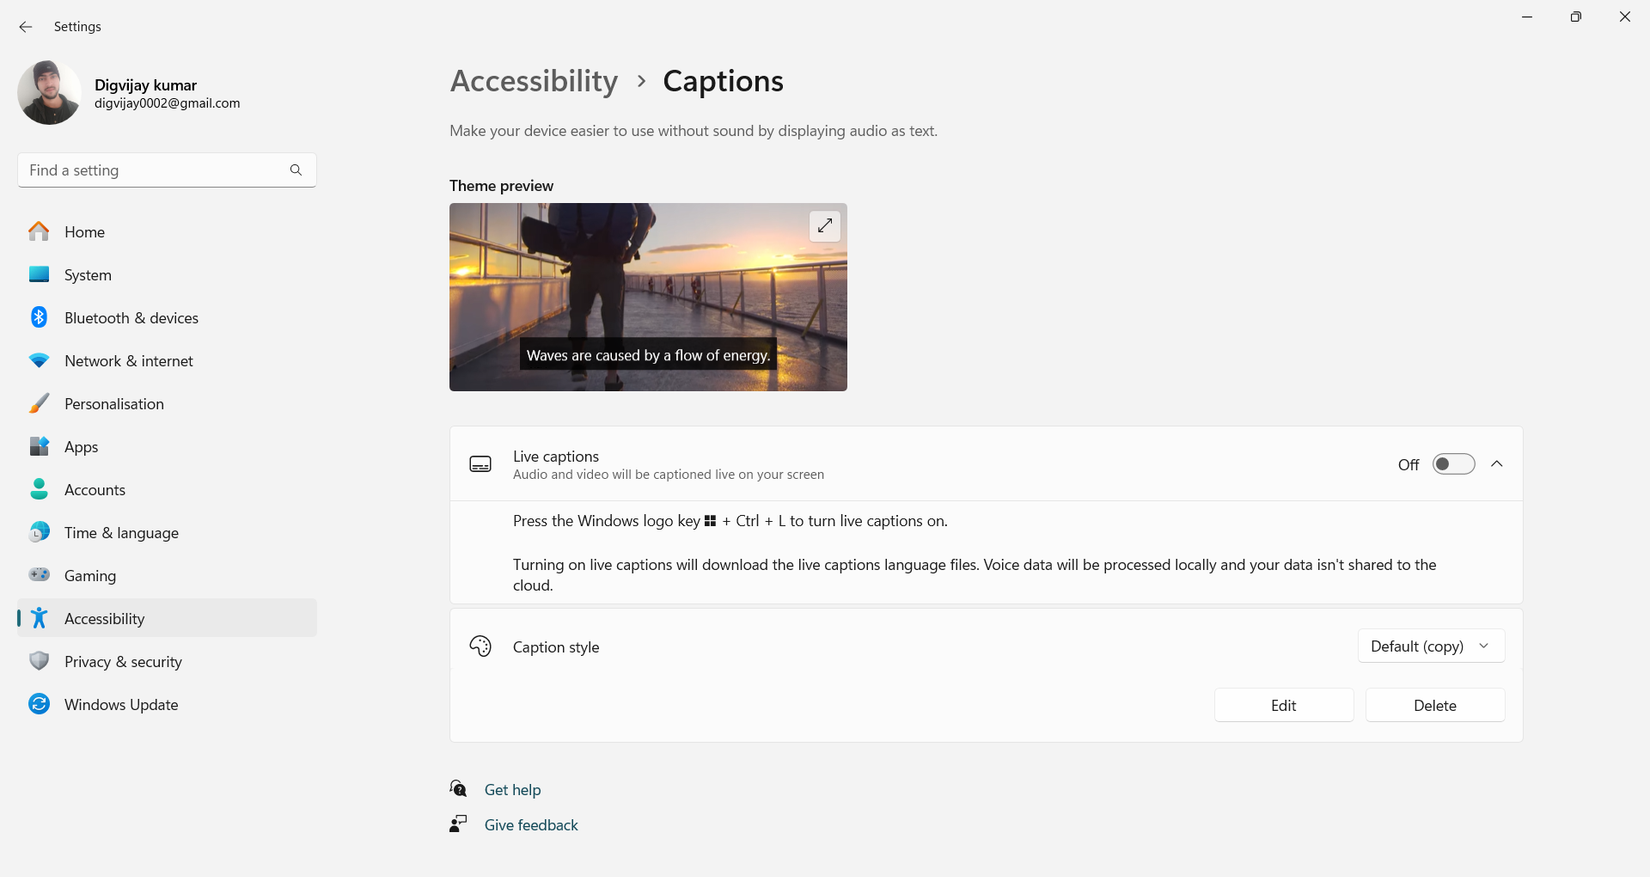Click the back arrow in Settings header
The height and width of the screenshot is (877, 1650).
(26, 27)
